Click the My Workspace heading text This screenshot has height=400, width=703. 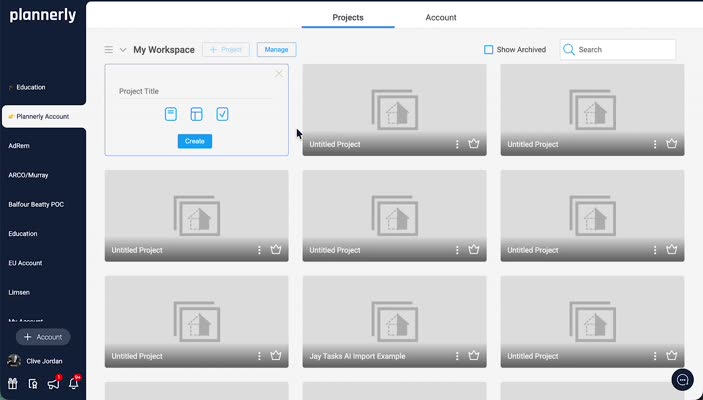(x=164, y=50)
